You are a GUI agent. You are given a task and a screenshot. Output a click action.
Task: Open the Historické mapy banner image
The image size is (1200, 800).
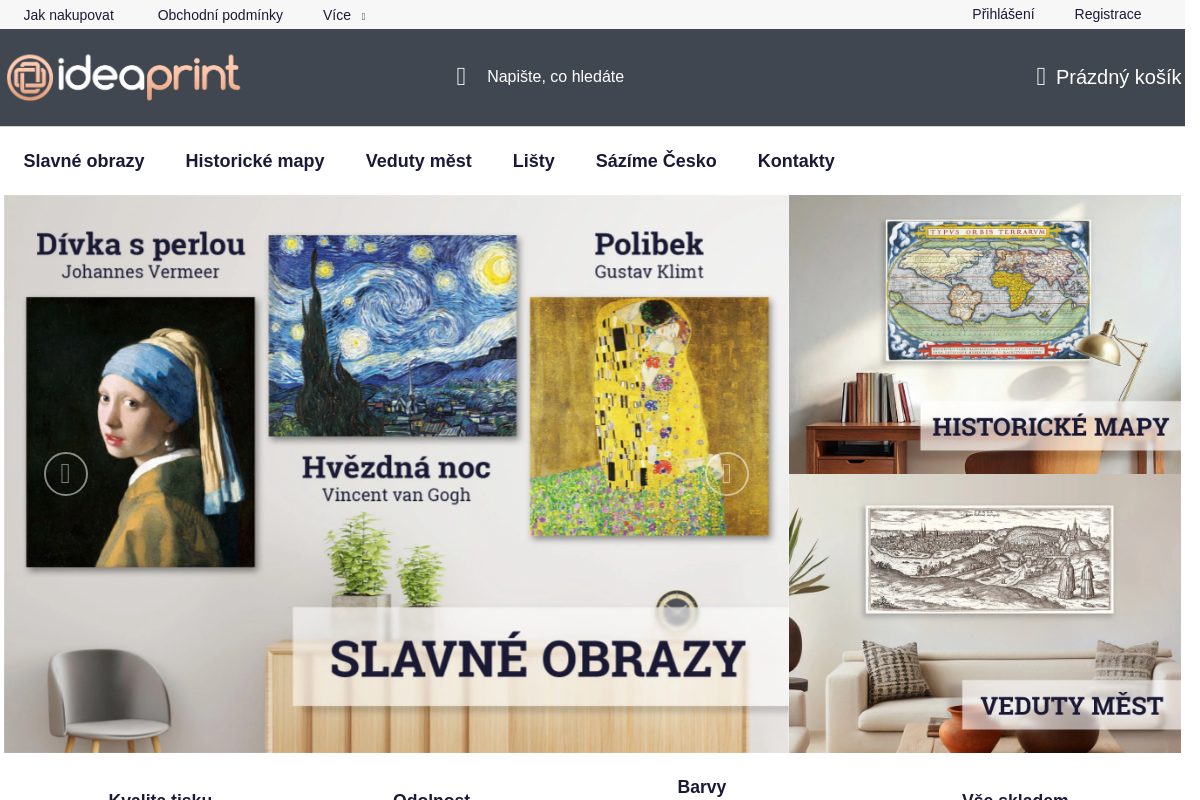point(985,334)
